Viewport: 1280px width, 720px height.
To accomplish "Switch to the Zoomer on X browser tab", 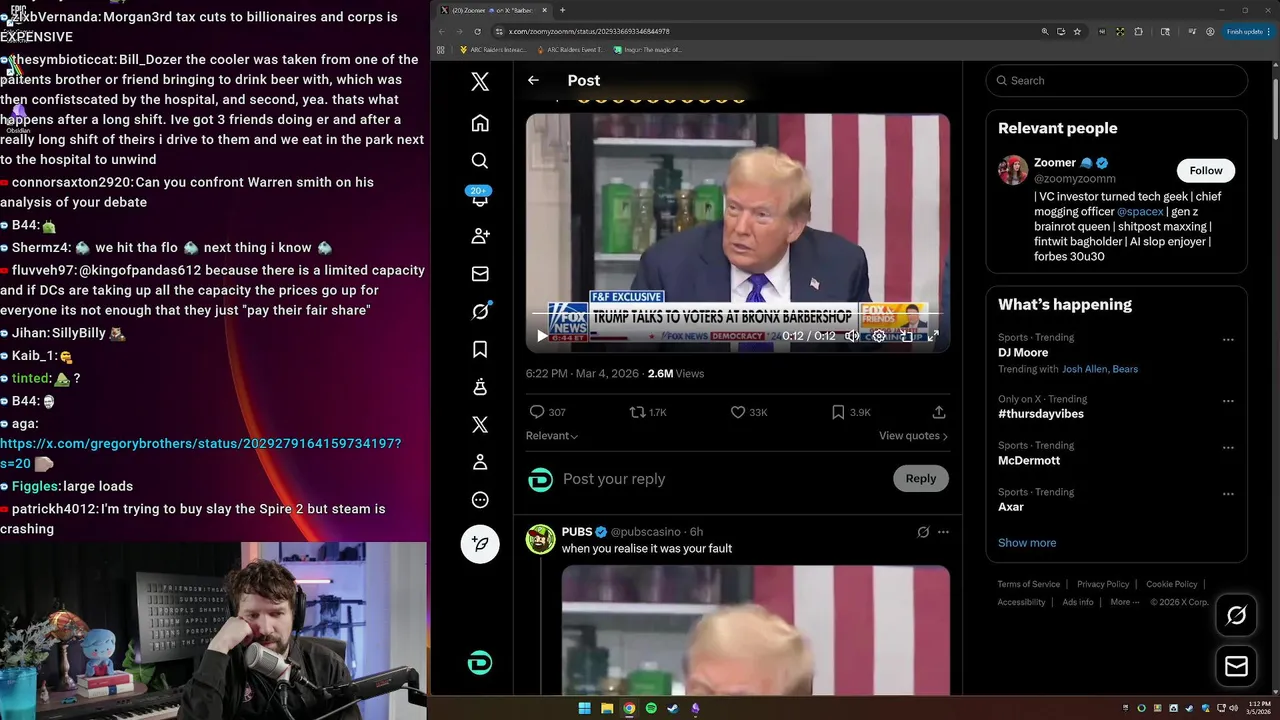I will click(x=492, y=10).
